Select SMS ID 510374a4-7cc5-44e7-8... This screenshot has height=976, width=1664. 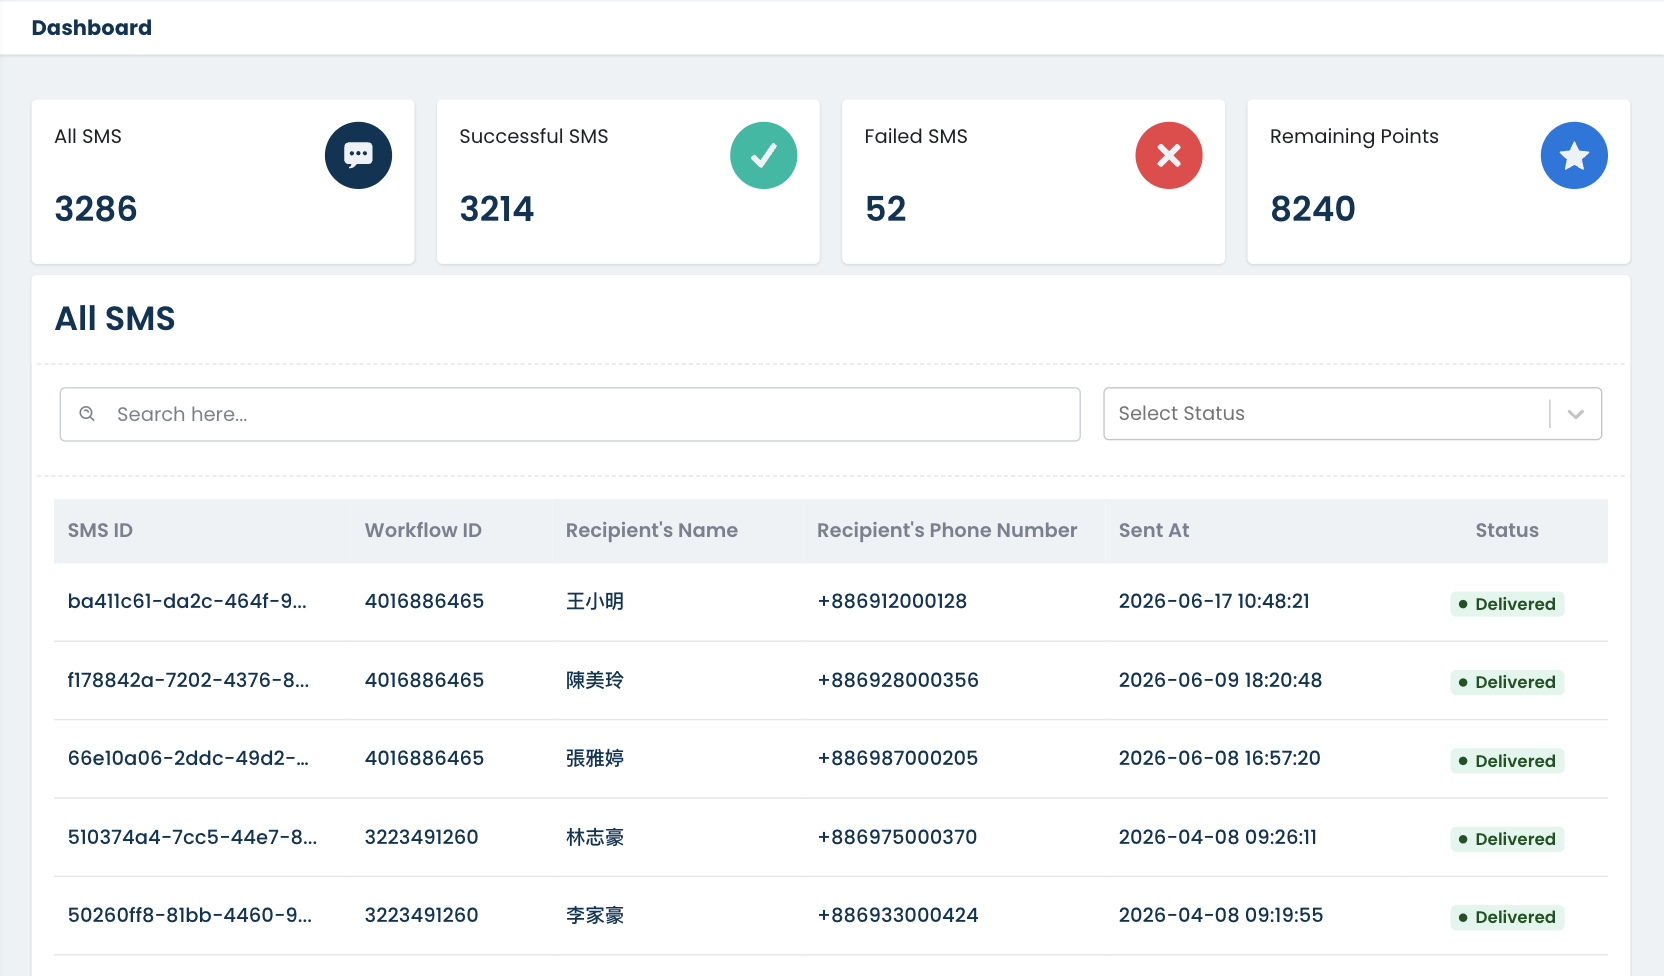pyautogui.click(x=192, y=838)
